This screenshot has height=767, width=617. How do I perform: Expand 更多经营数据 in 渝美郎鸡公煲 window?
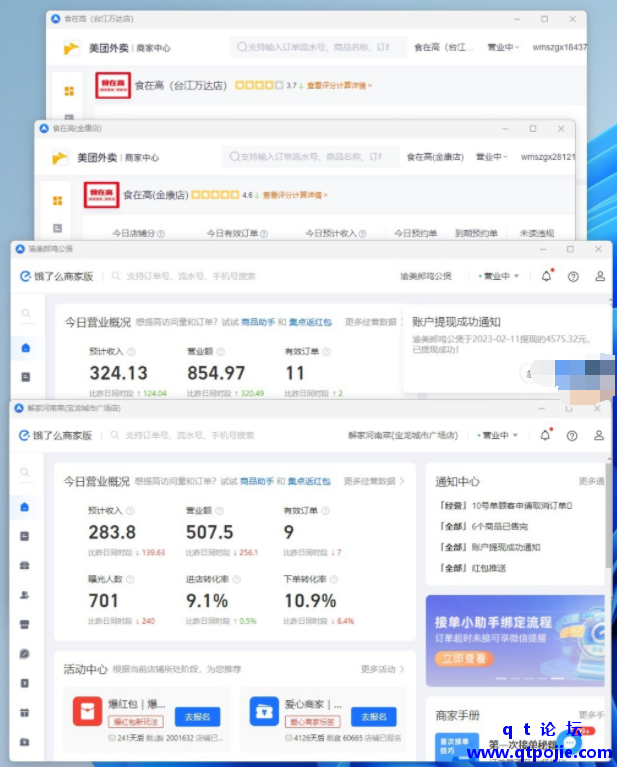pos(373,322)
